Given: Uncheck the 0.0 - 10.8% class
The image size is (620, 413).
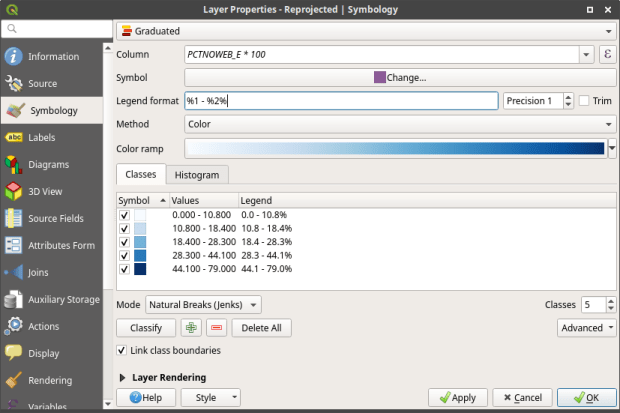Looking at the screenshot, I should pyautogui.click(x=124, y=215).
